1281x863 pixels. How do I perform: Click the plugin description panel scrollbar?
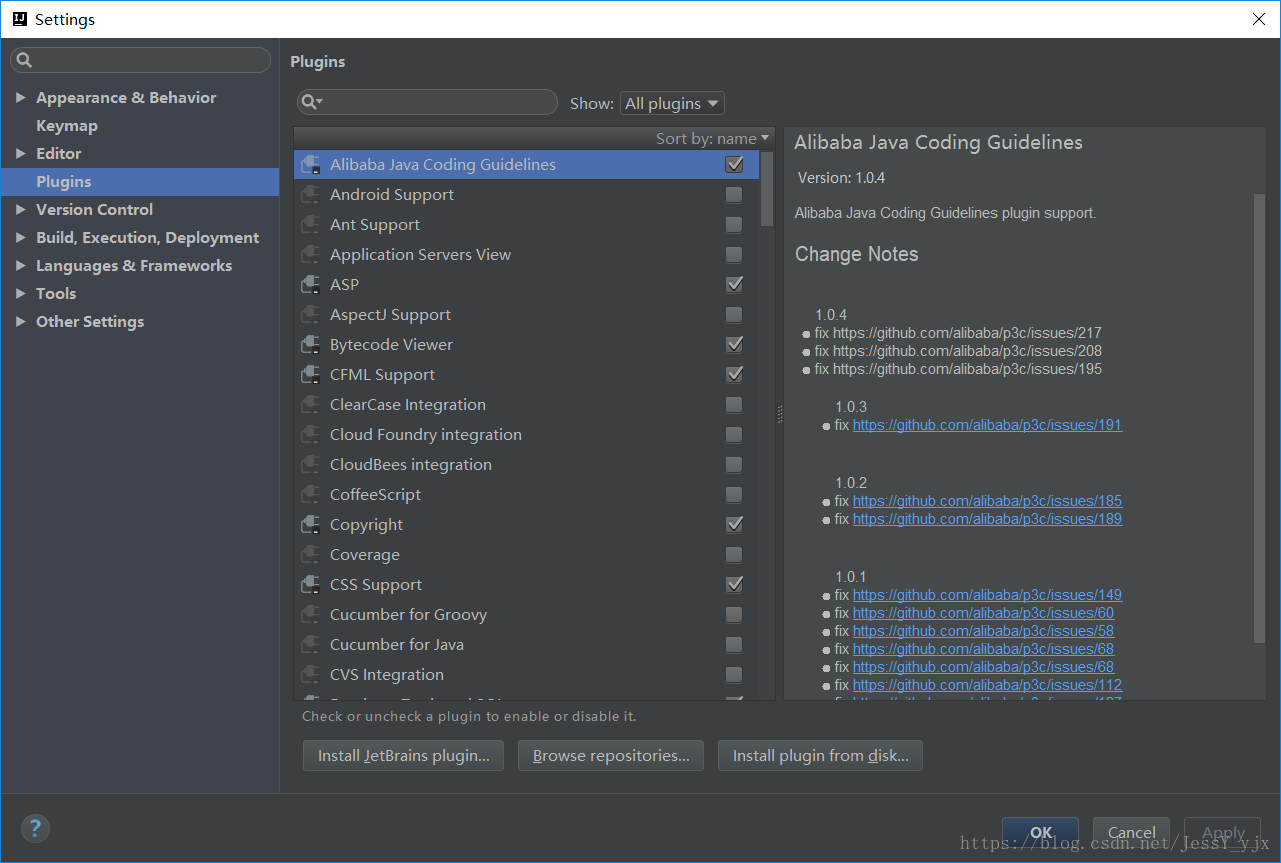pyautogui.click(x=1259, y=418)
